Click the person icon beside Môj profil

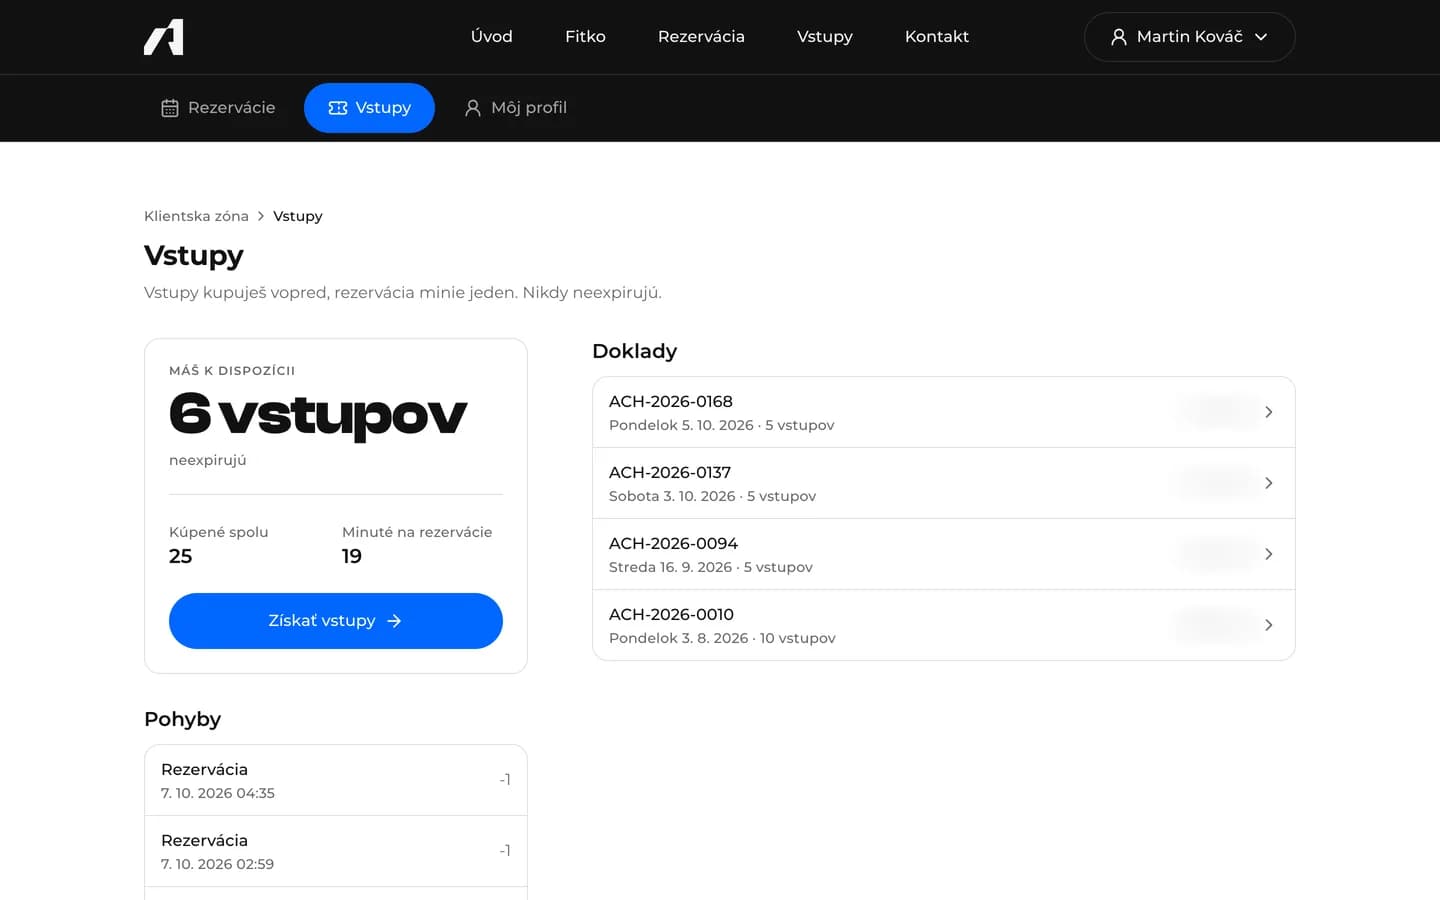(473, 108)
